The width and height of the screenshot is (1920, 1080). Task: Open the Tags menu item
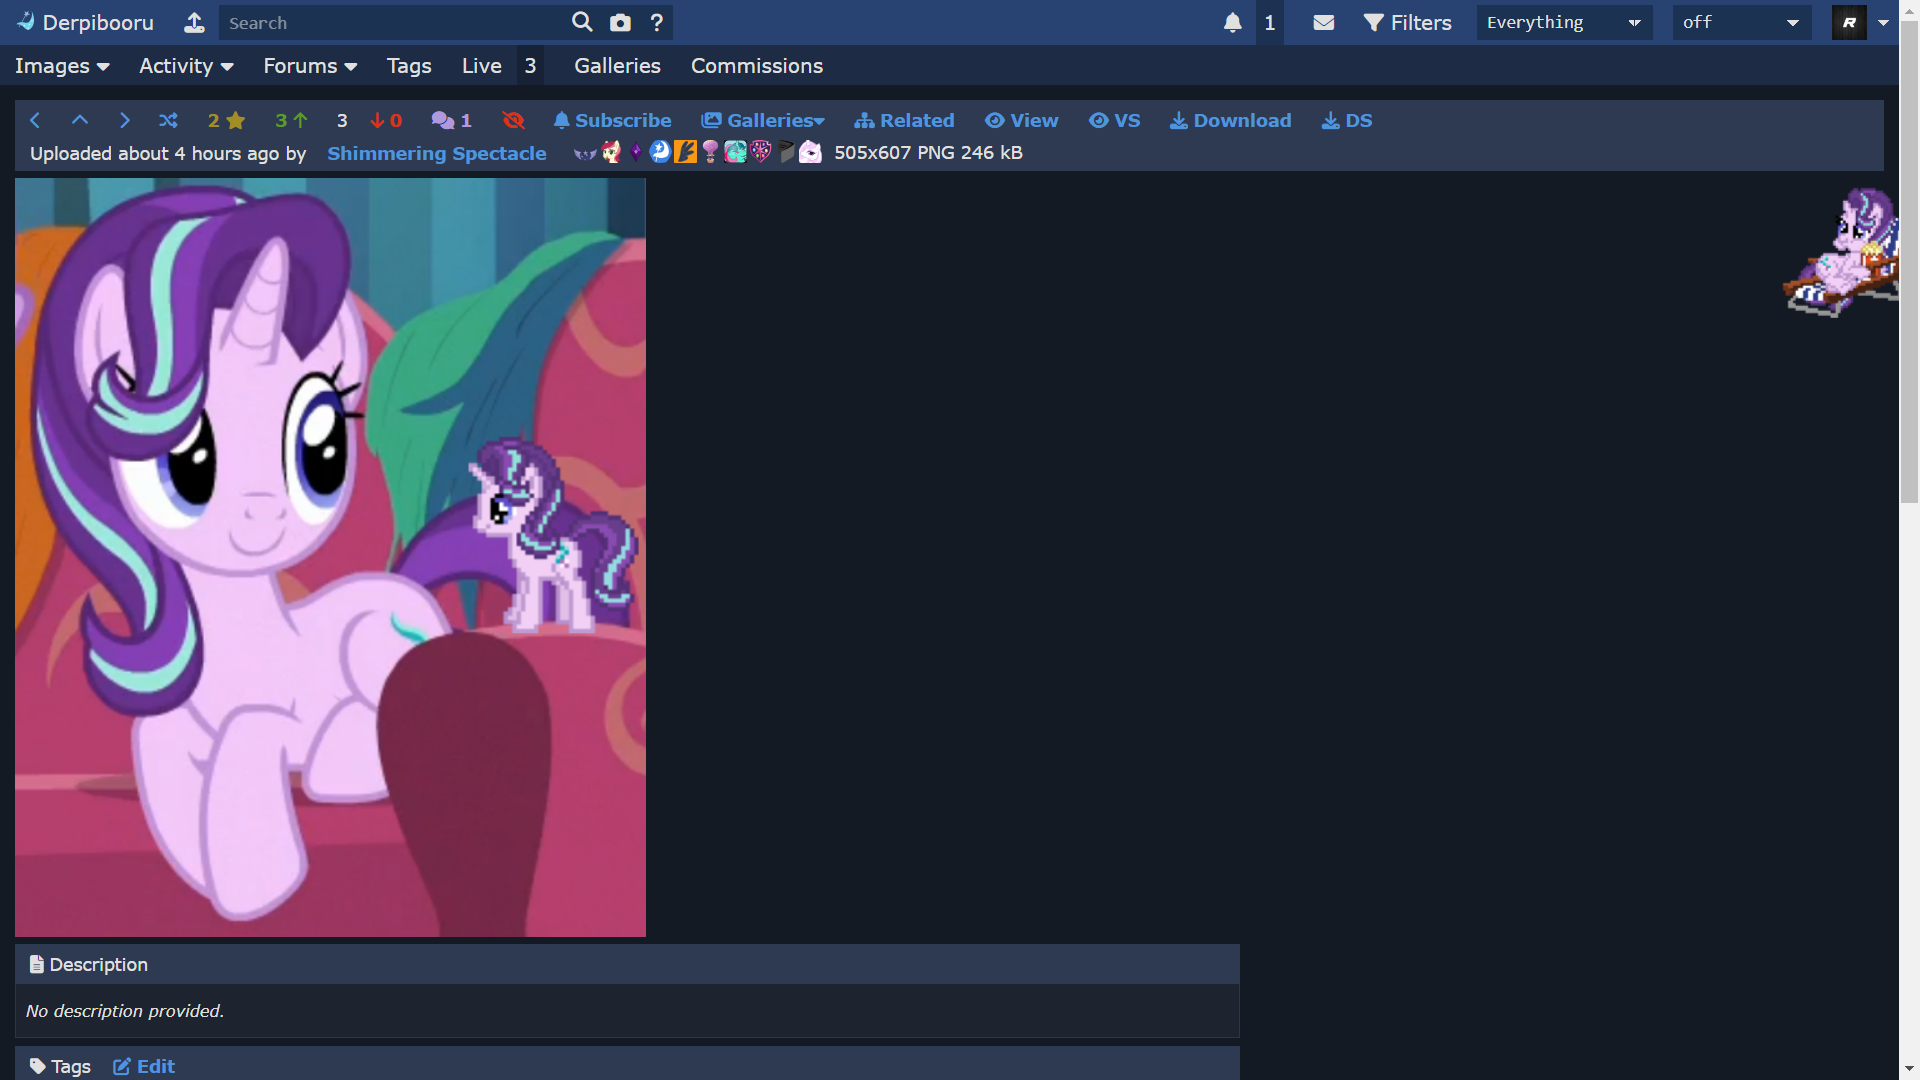(408, 66)
